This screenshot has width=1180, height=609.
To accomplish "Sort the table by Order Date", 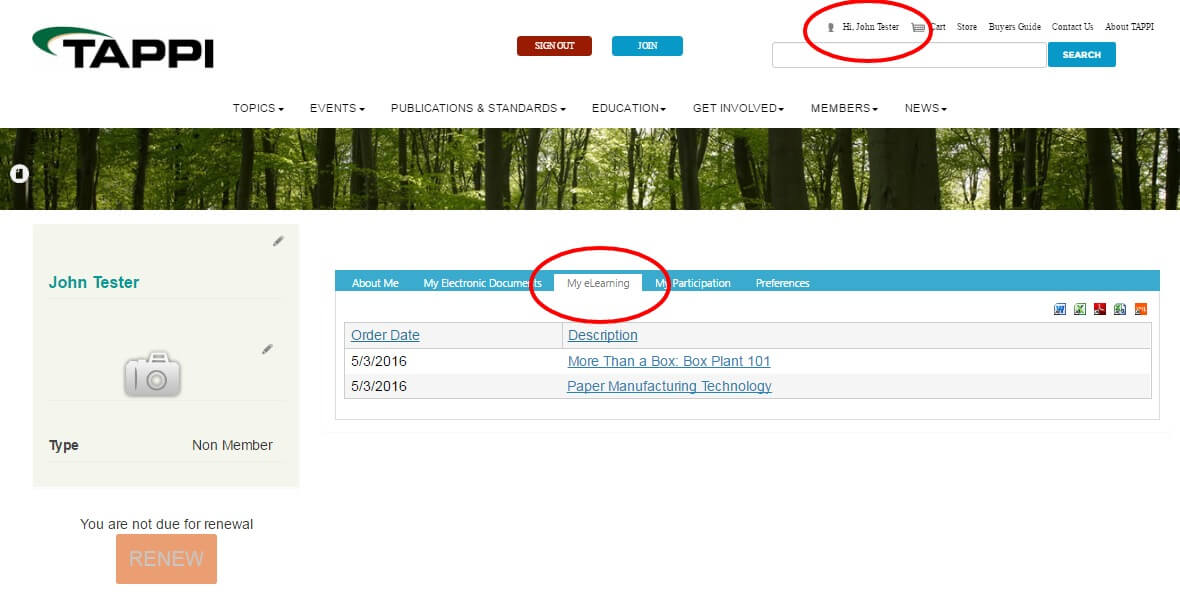I will 385,335.
